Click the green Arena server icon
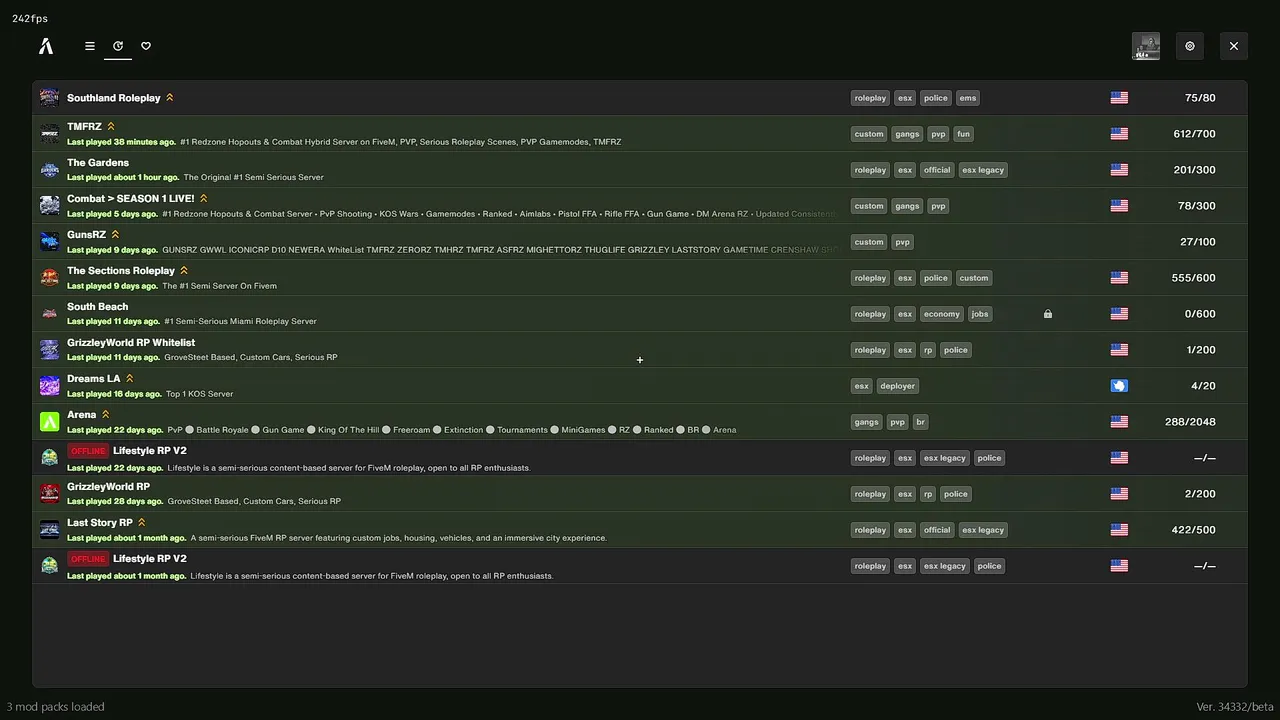 (x=50, y=422)
